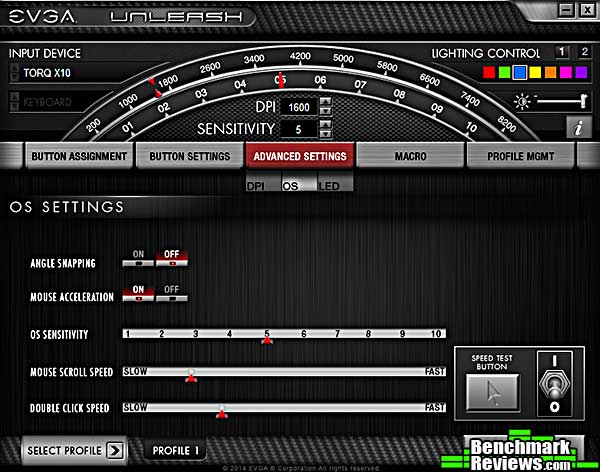
Task: Click the info icon
Action: pos(577,127)
